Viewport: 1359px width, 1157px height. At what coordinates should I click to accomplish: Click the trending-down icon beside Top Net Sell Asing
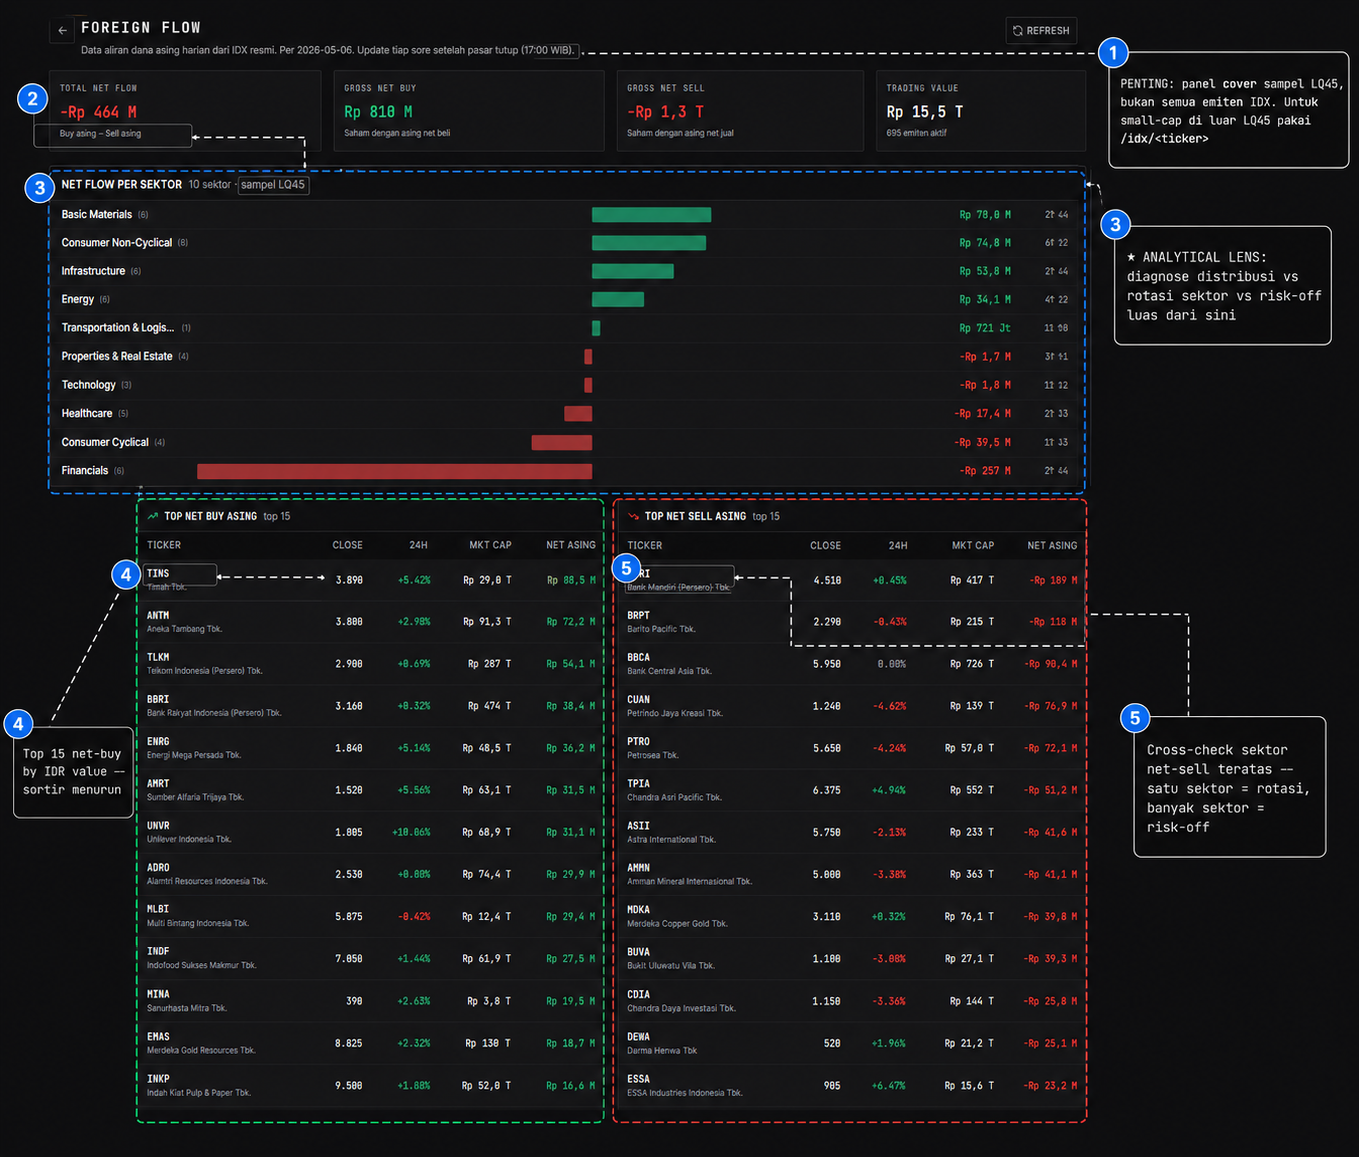[633, 516]
